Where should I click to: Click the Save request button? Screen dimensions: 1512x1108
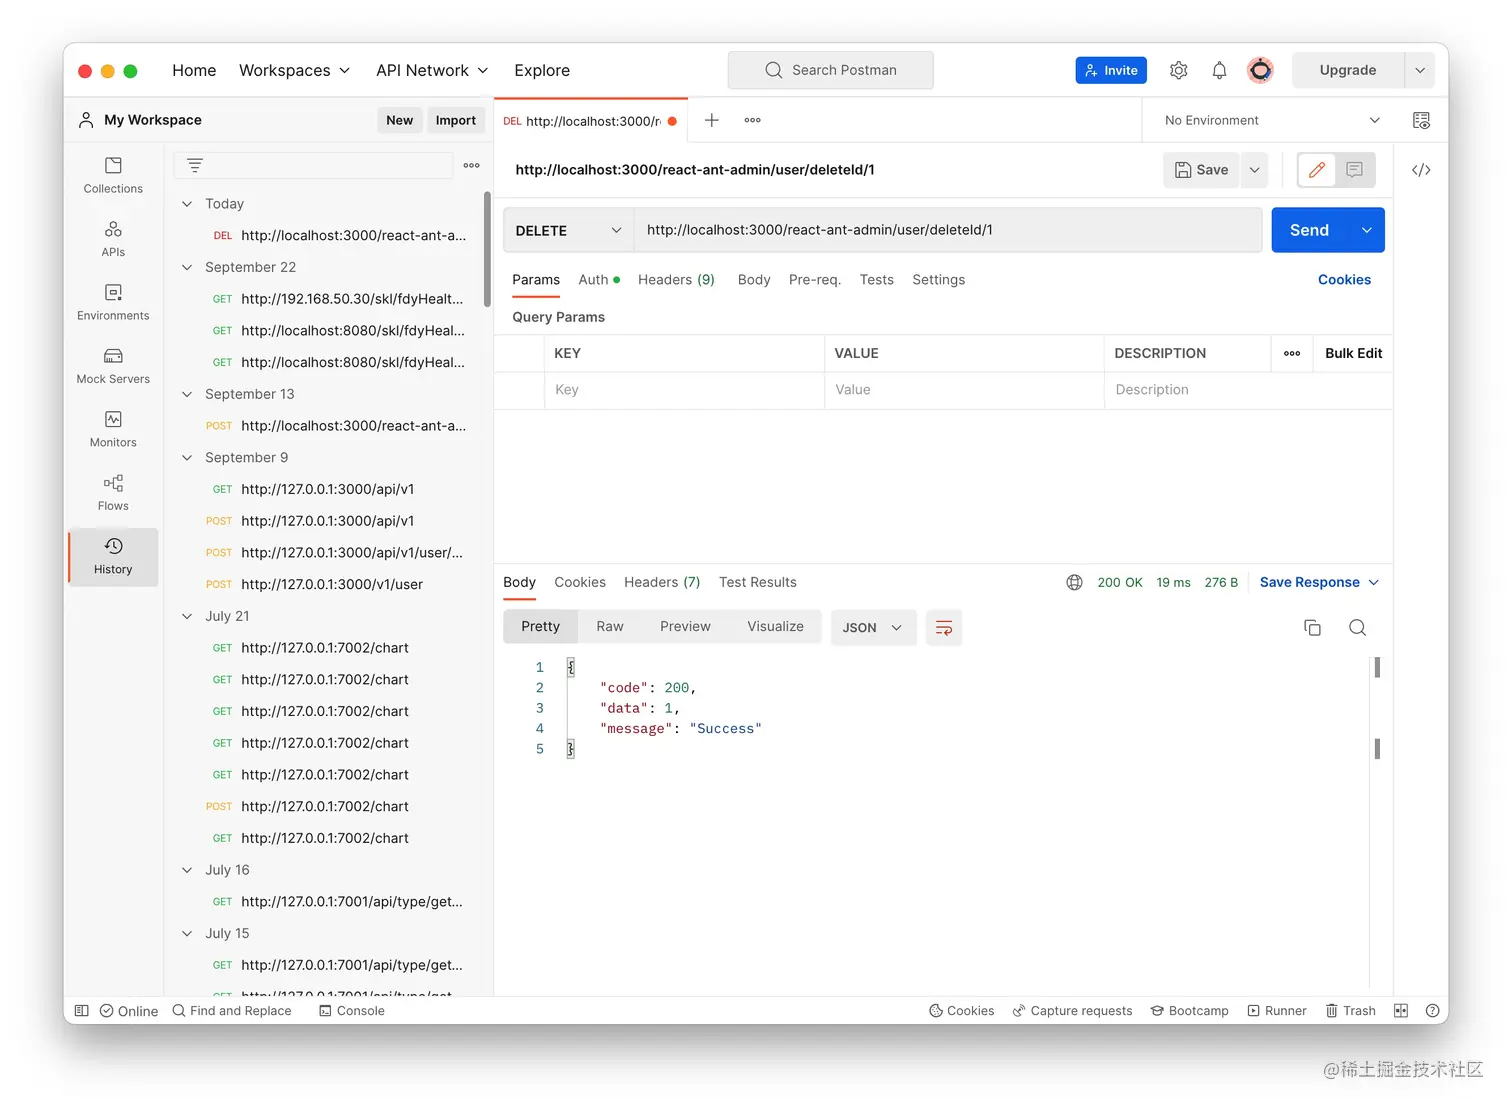click(x=1201, y=170)
